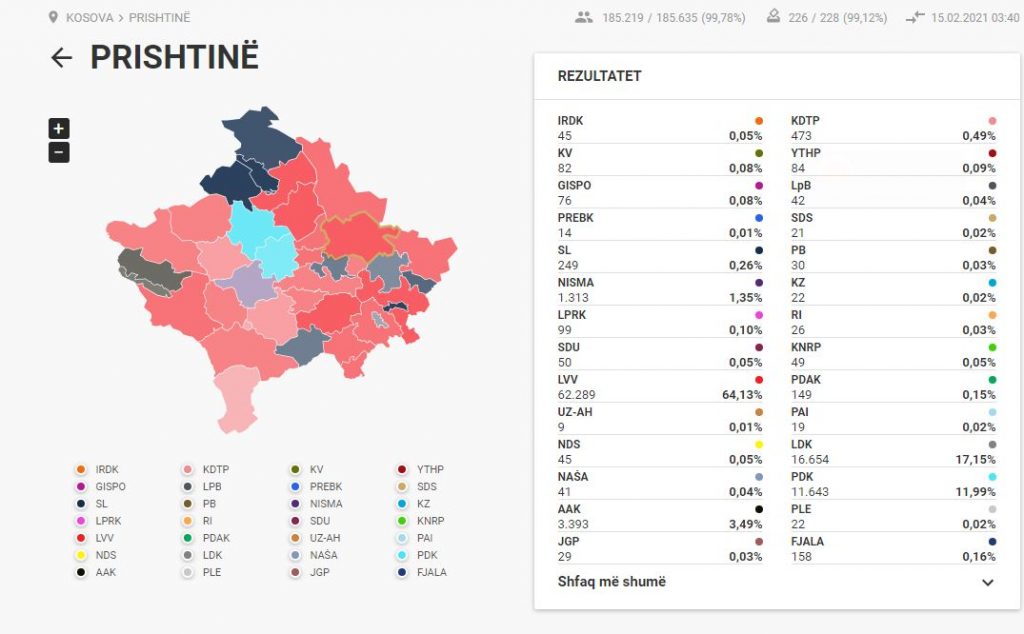Click SL label in map legend
1024x634 pixels.
pos(101,503)
